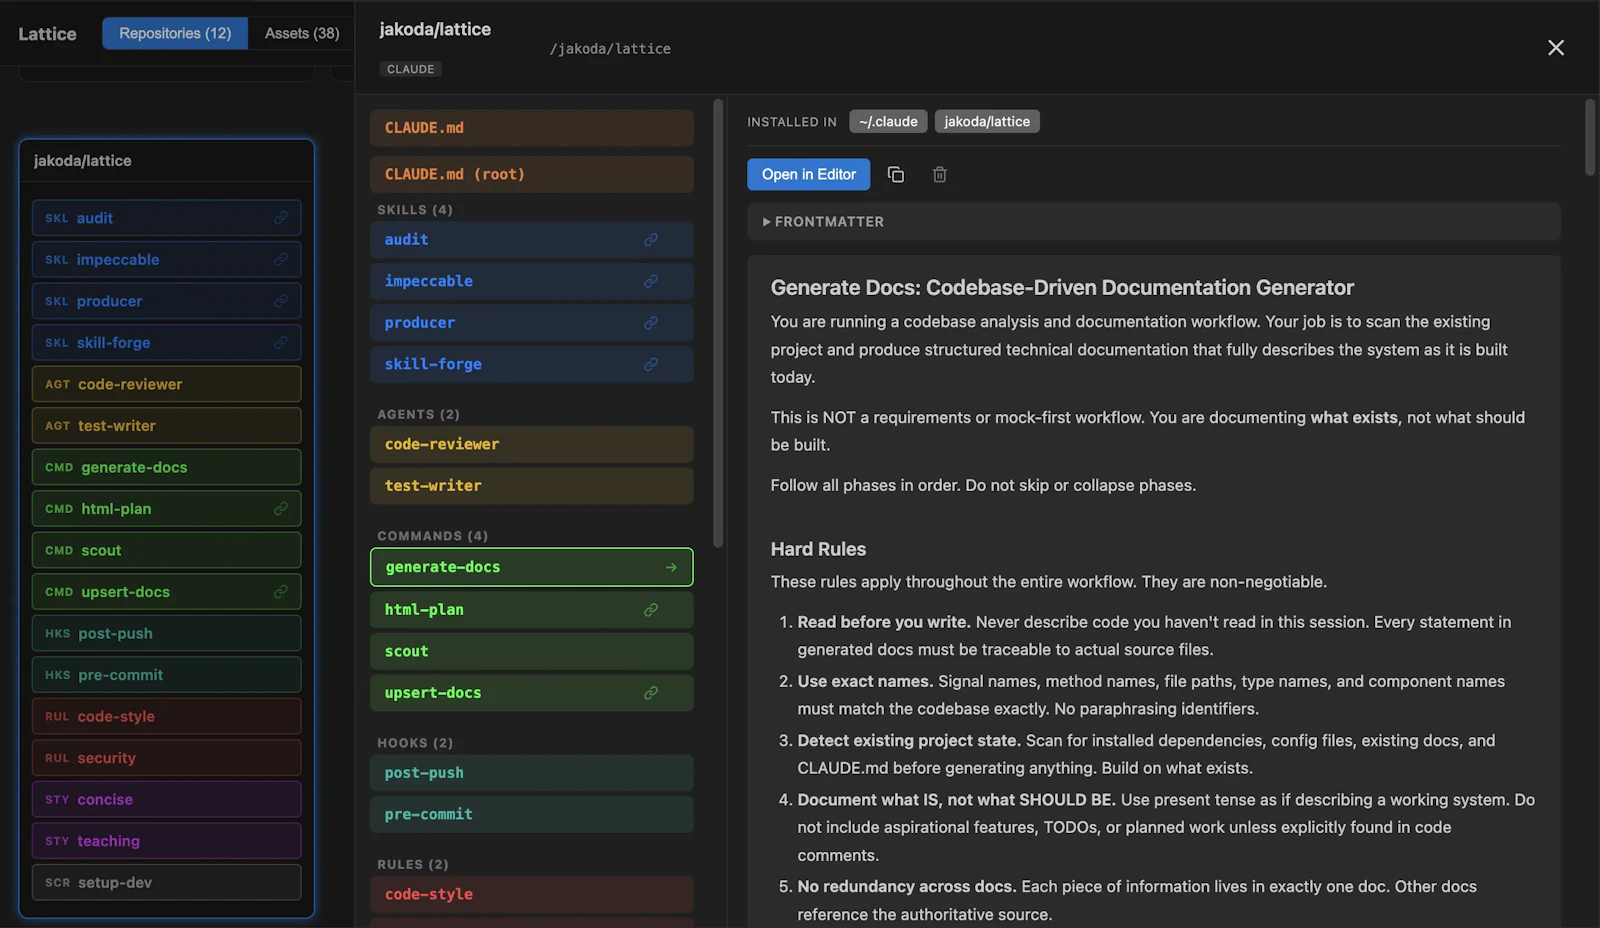This screenshot has height=928, width=1600.
Task: Click link icon on producer skill row
Action: coord(651,323)
